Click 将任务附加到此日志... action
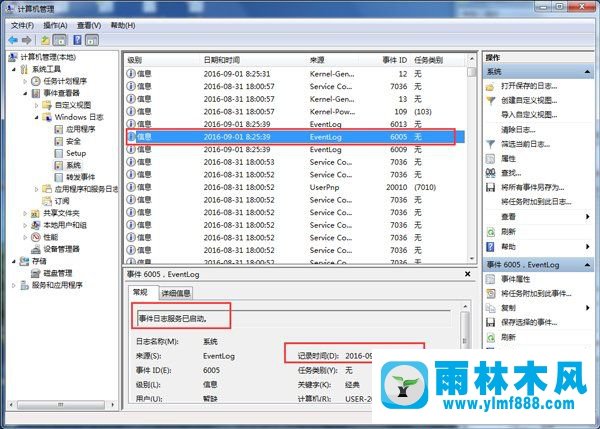Viewport: 600px width, 429px height. (536, 202)
